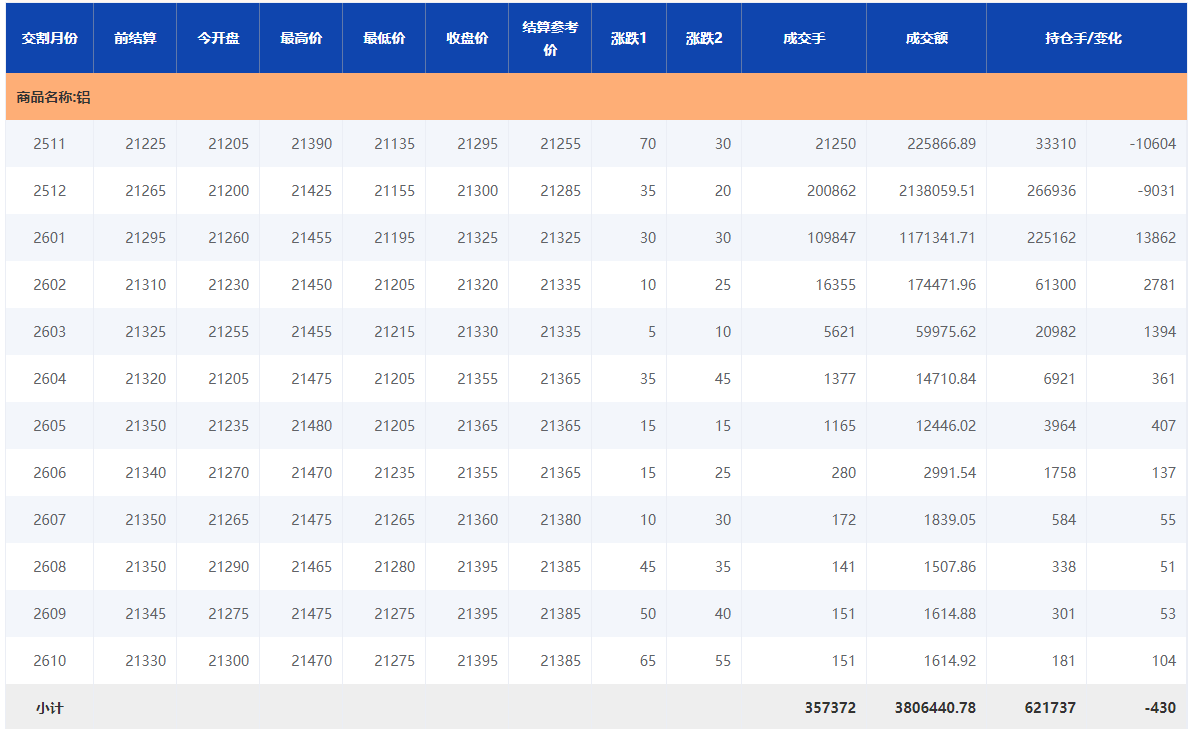Select the 成交手 column header
Image resolution: width=1189 pixels, height=729 pixels.
(x=804, y=38)
